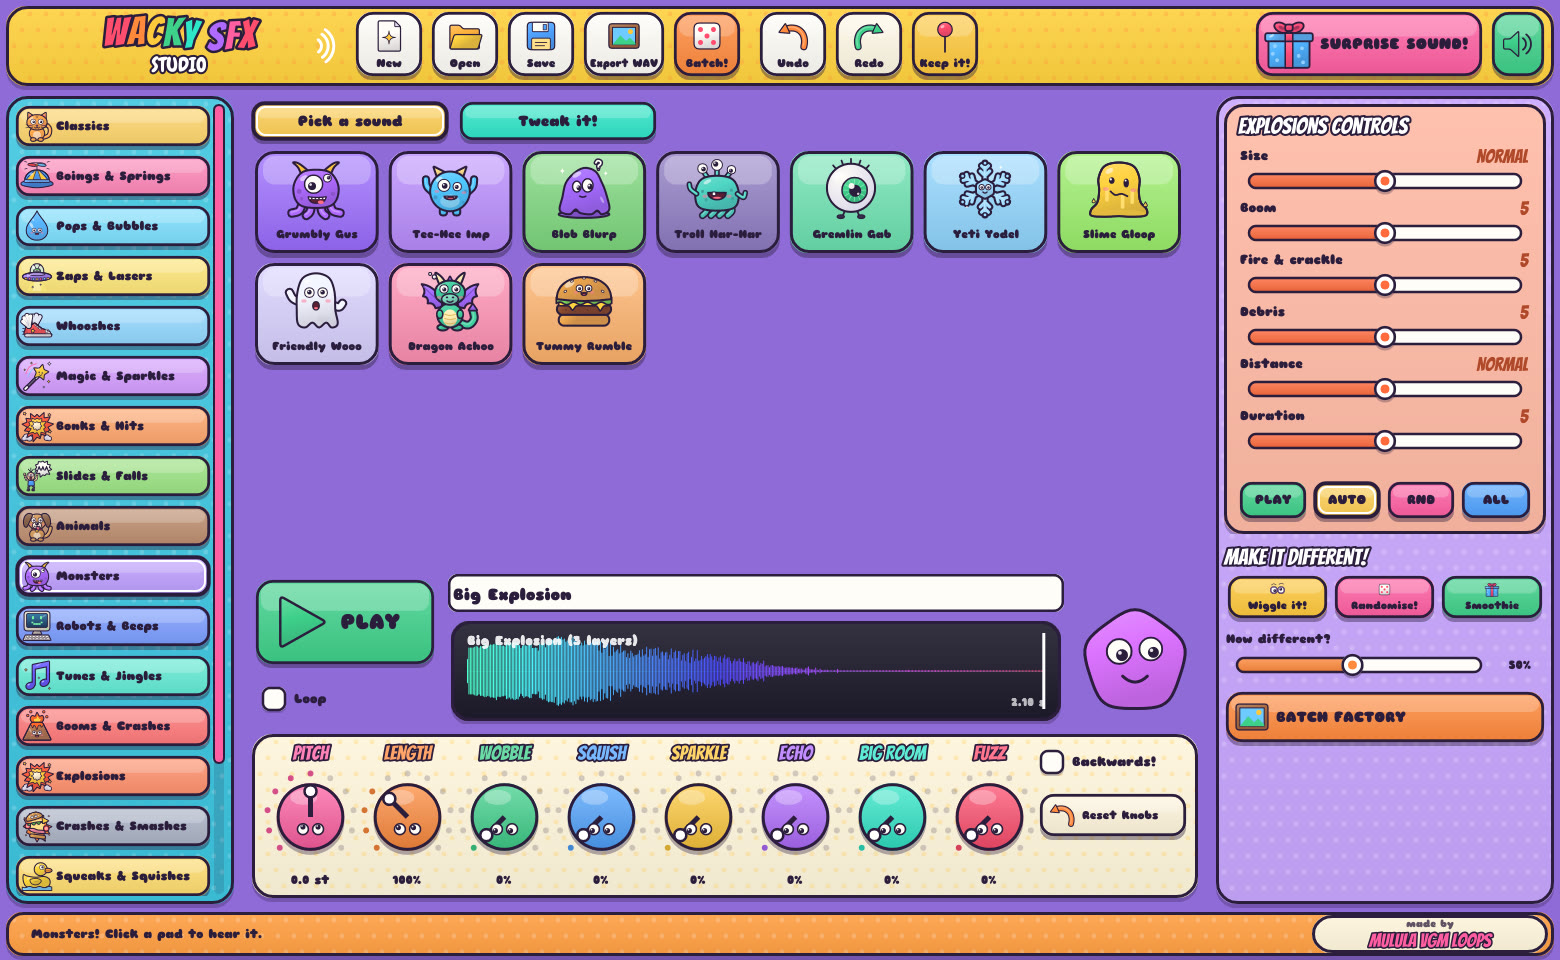Open the BATCH FACTORY button
Image resolution: width=1560 pixels, height=960 pixels.
(x=1385, y=717)
